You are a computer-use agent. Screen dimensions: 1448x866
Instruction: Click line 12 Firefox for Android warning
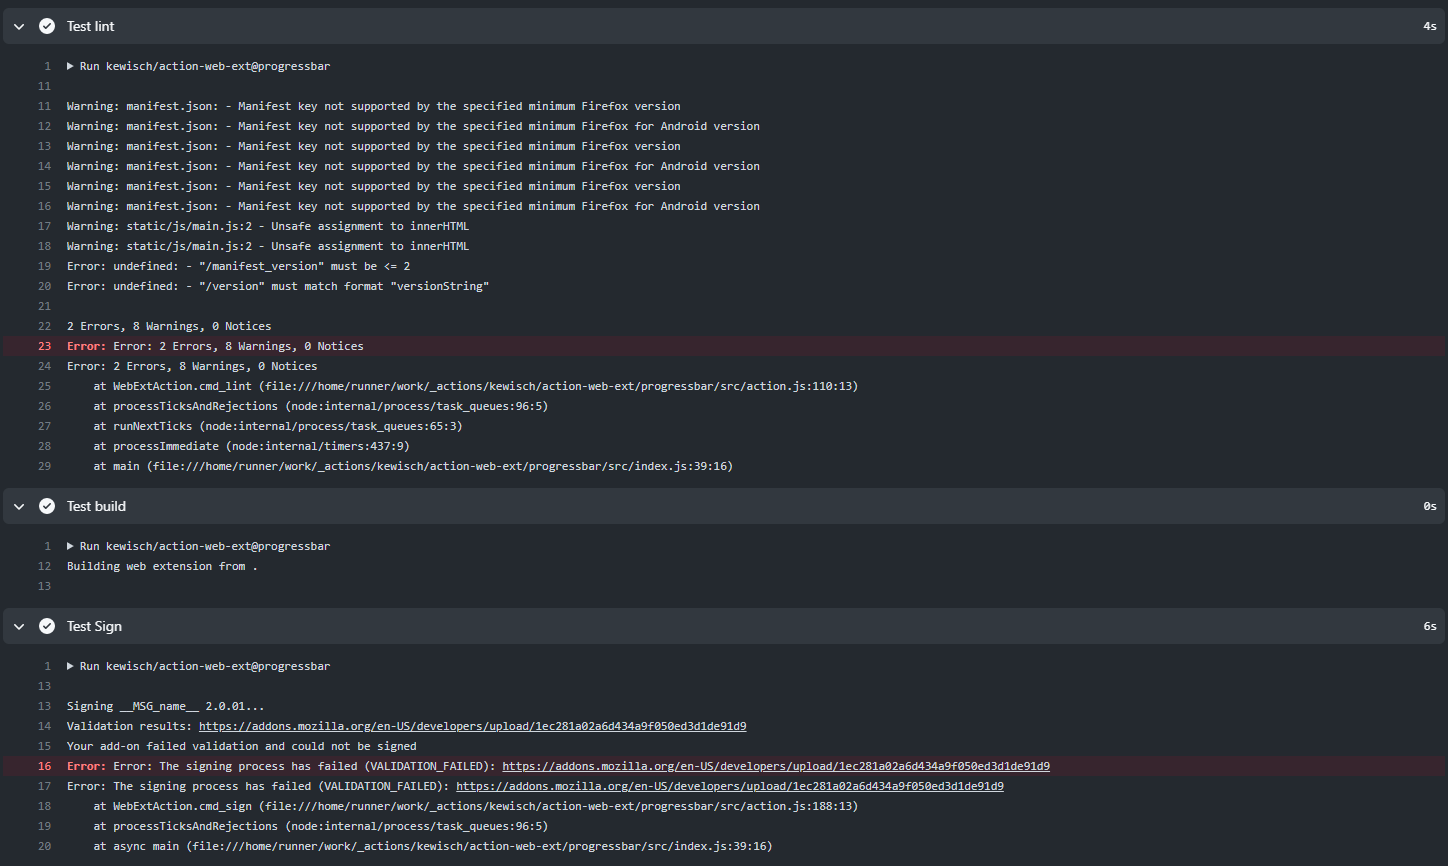413,126
